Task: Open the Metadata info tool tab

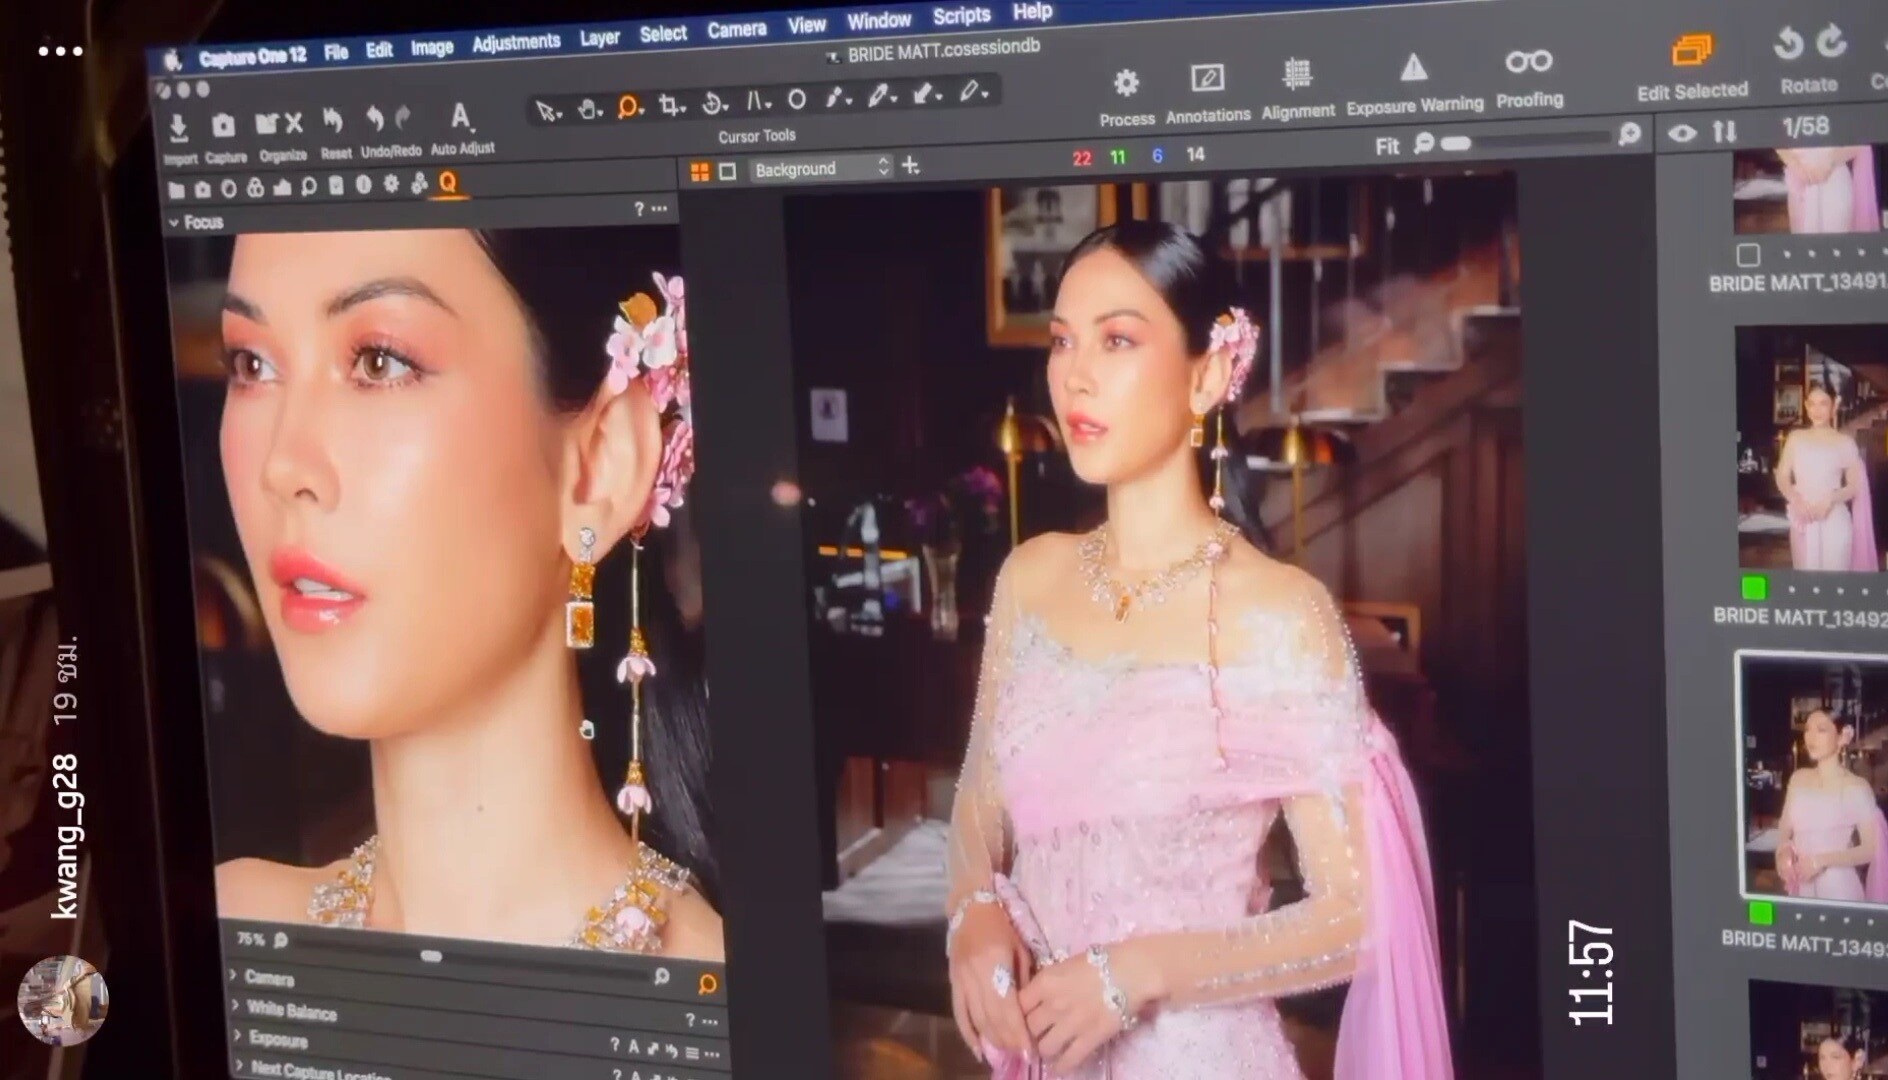Action: click(363, 184)
